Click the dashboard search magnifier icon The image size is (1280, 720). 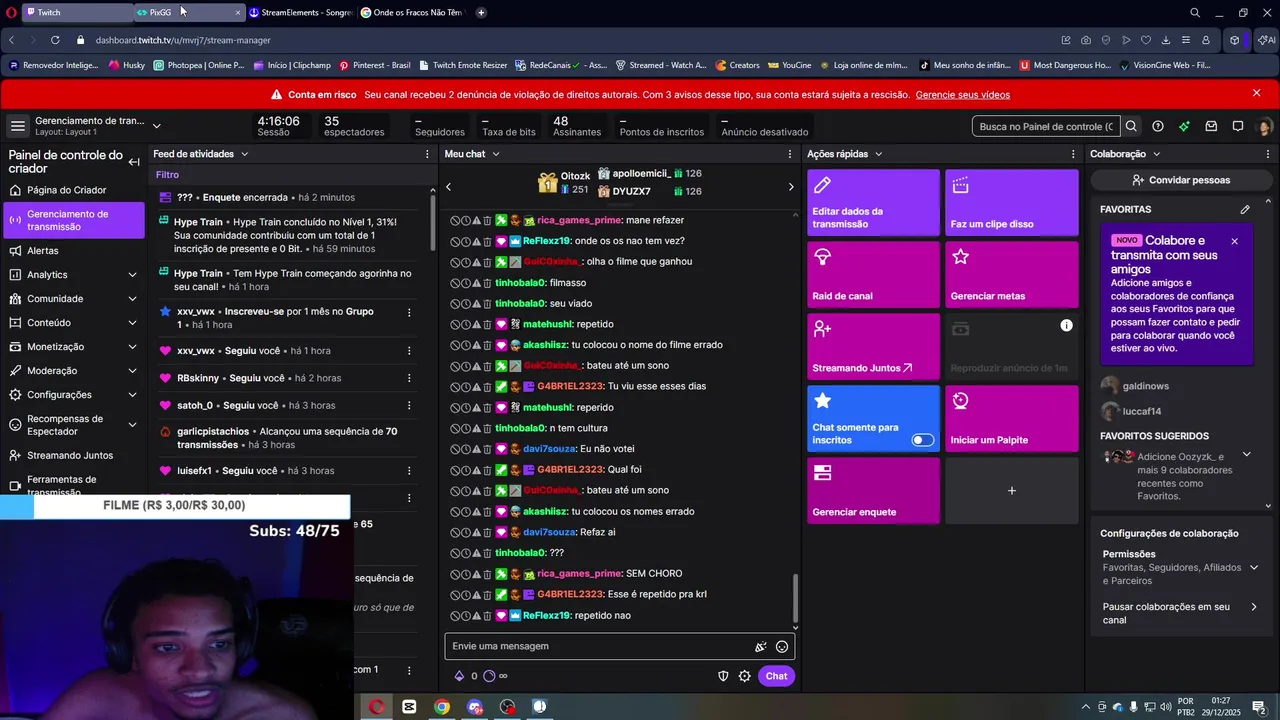(1131, 126)
